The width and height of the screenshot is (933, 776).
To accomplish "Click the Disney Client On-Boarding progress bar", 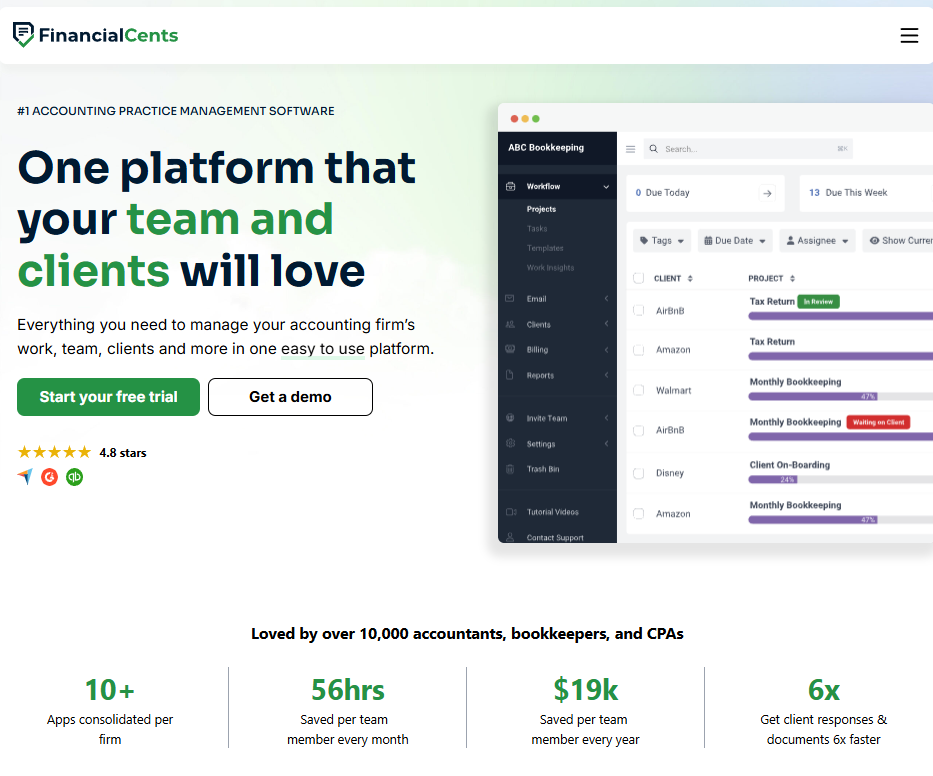I will [x=840, y=480].
